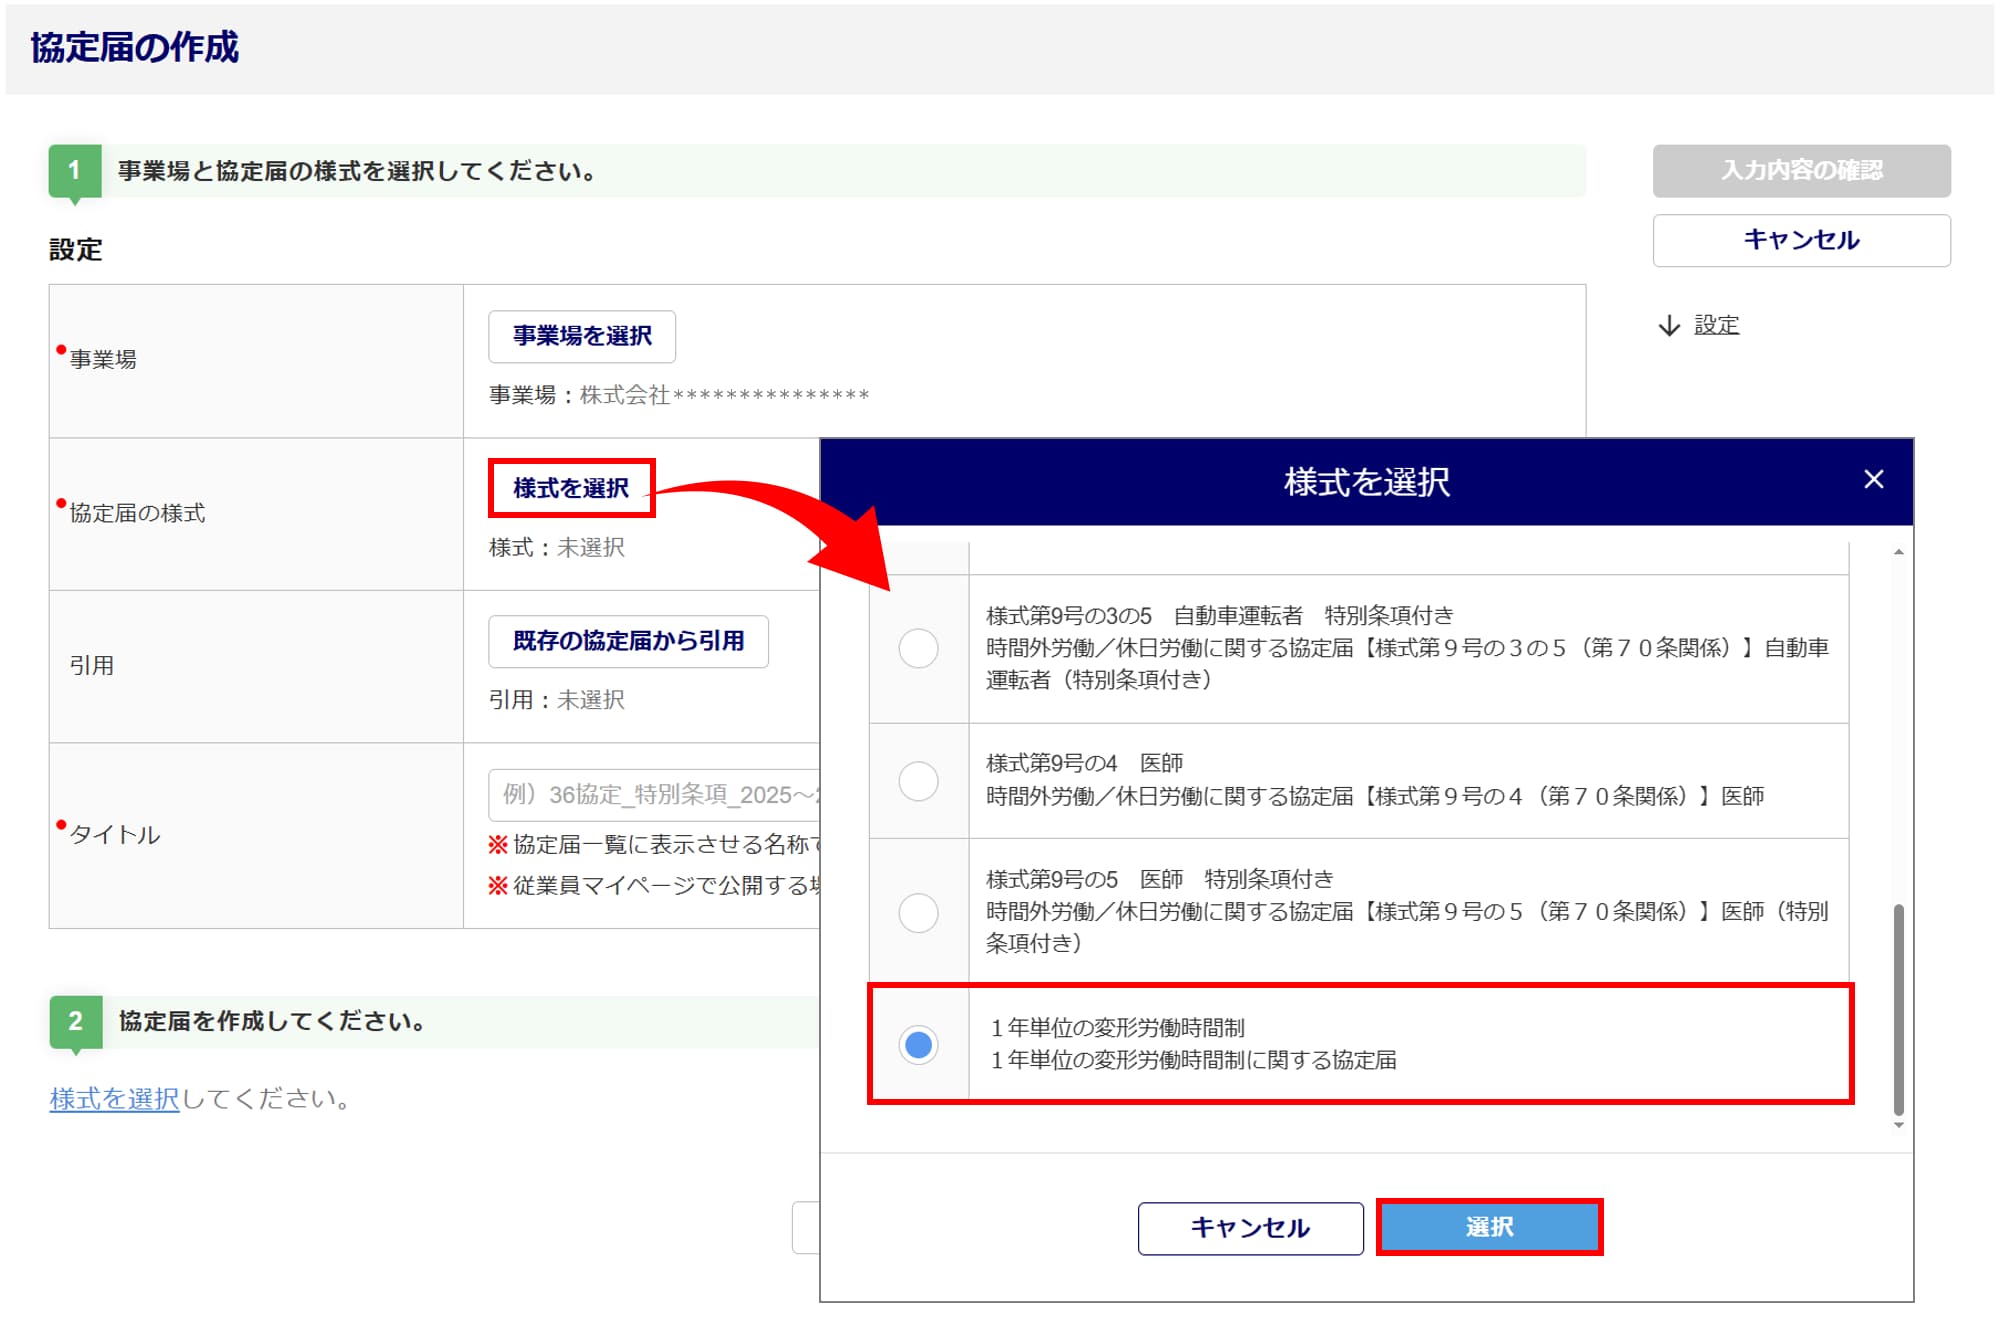The height and width of the screenshot is (1336, 2000).
Task: Click 既存の協定届から引用 button
Action: click(628, 641)
